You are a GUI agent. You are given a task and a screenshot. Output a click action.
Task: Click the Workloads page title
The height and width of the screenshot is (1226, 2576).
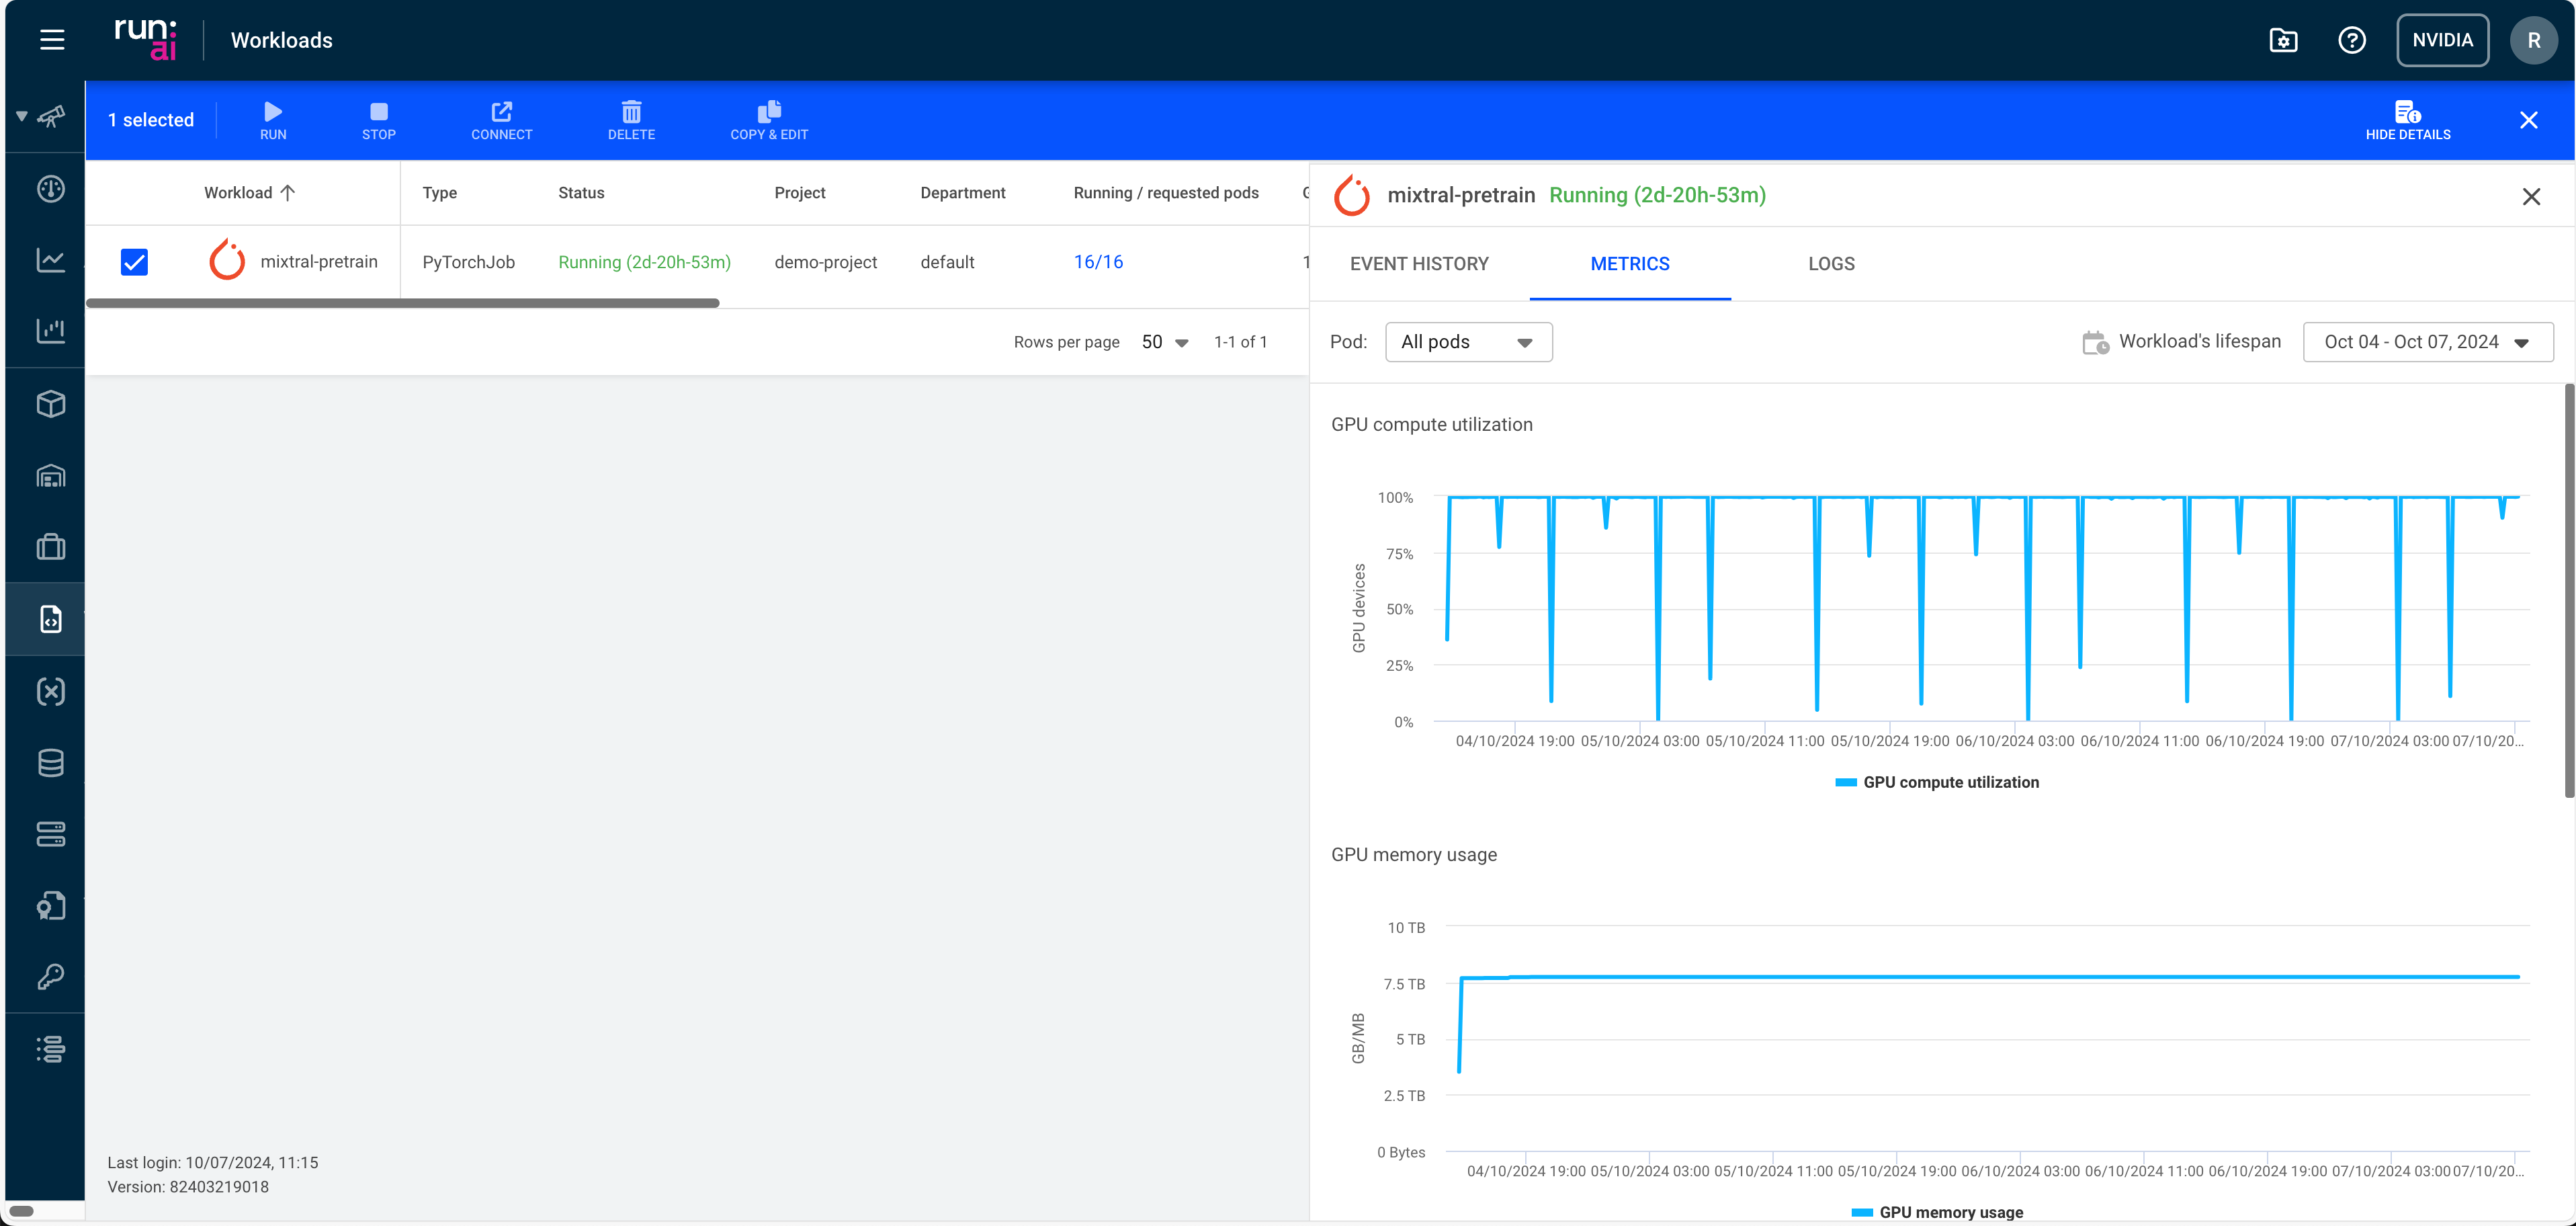[x=282, y=40]
